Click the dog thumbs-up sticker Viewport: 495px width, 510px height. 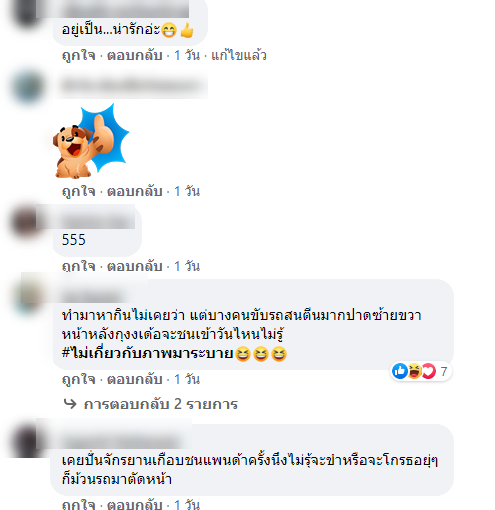click(91, 141)
